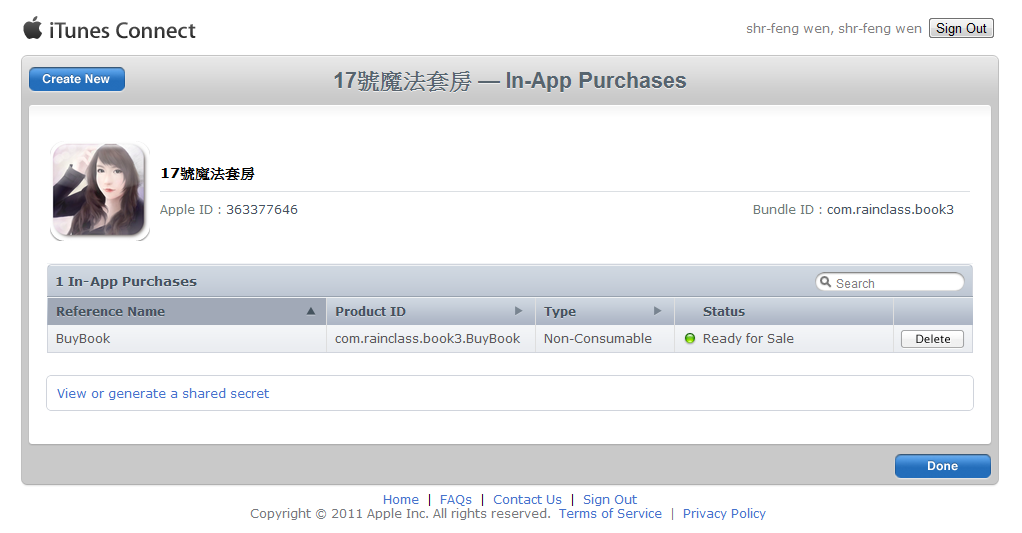Open the Contact Us footer link
The width and height of the screenshot is (1022, 533).
[x=527, y=499]
